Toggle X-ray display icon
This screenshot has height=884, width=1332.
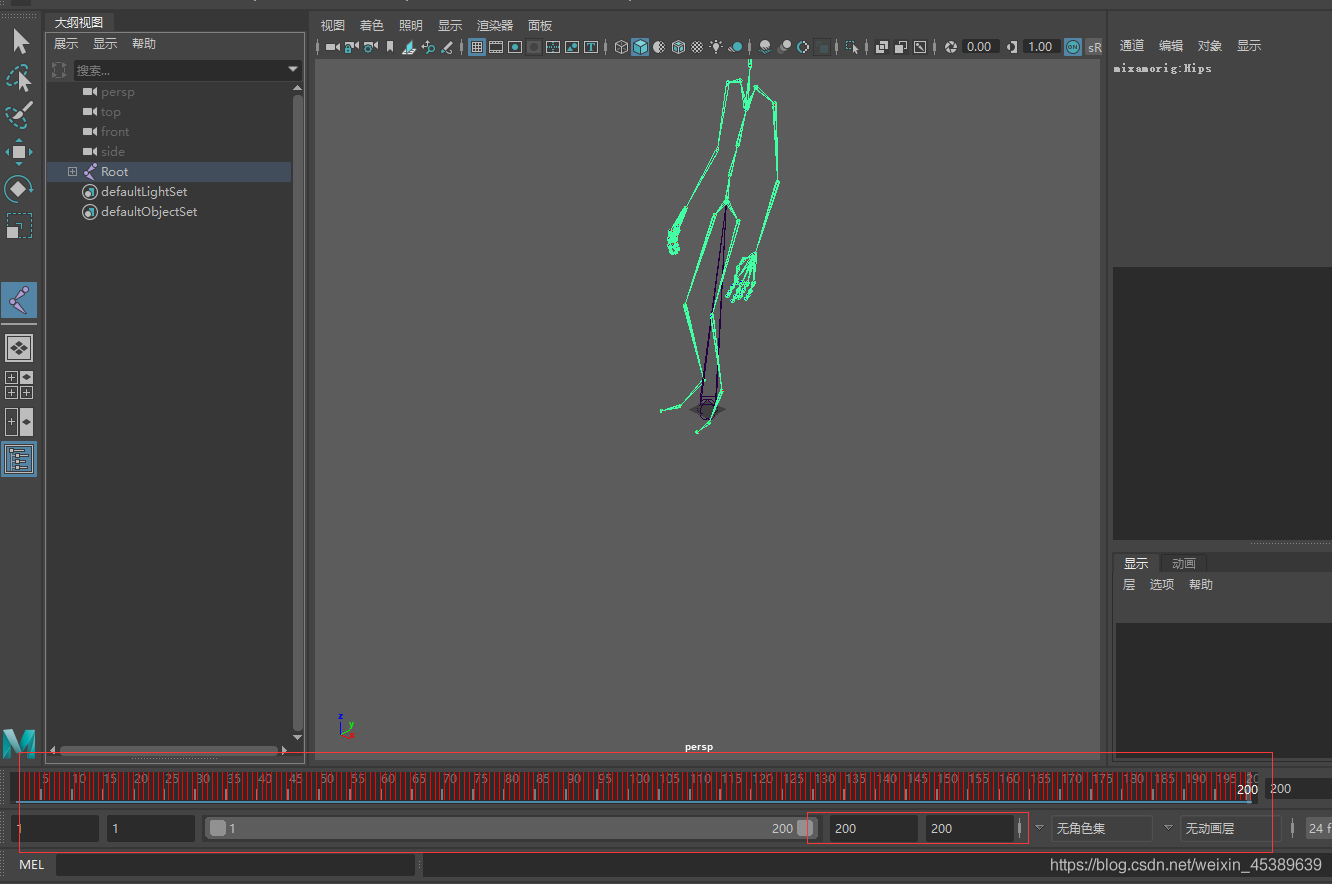pyautogui.click(x=882, y=47)
